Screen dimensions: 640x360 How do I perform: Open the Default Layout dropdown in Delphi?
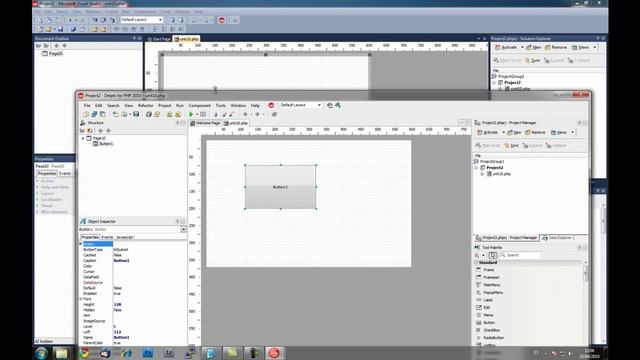[319, 105]
